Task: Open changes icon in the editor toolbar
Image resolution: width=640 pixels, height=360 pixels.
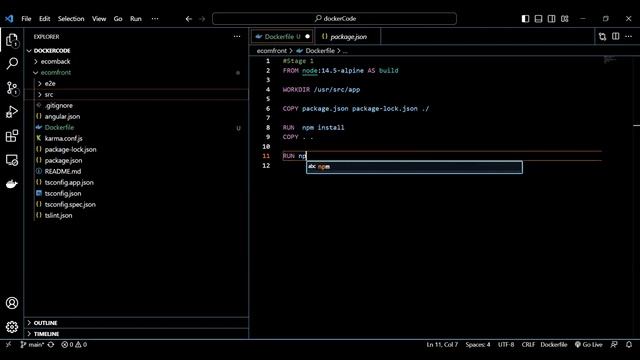Action: (x=602, y=37)
